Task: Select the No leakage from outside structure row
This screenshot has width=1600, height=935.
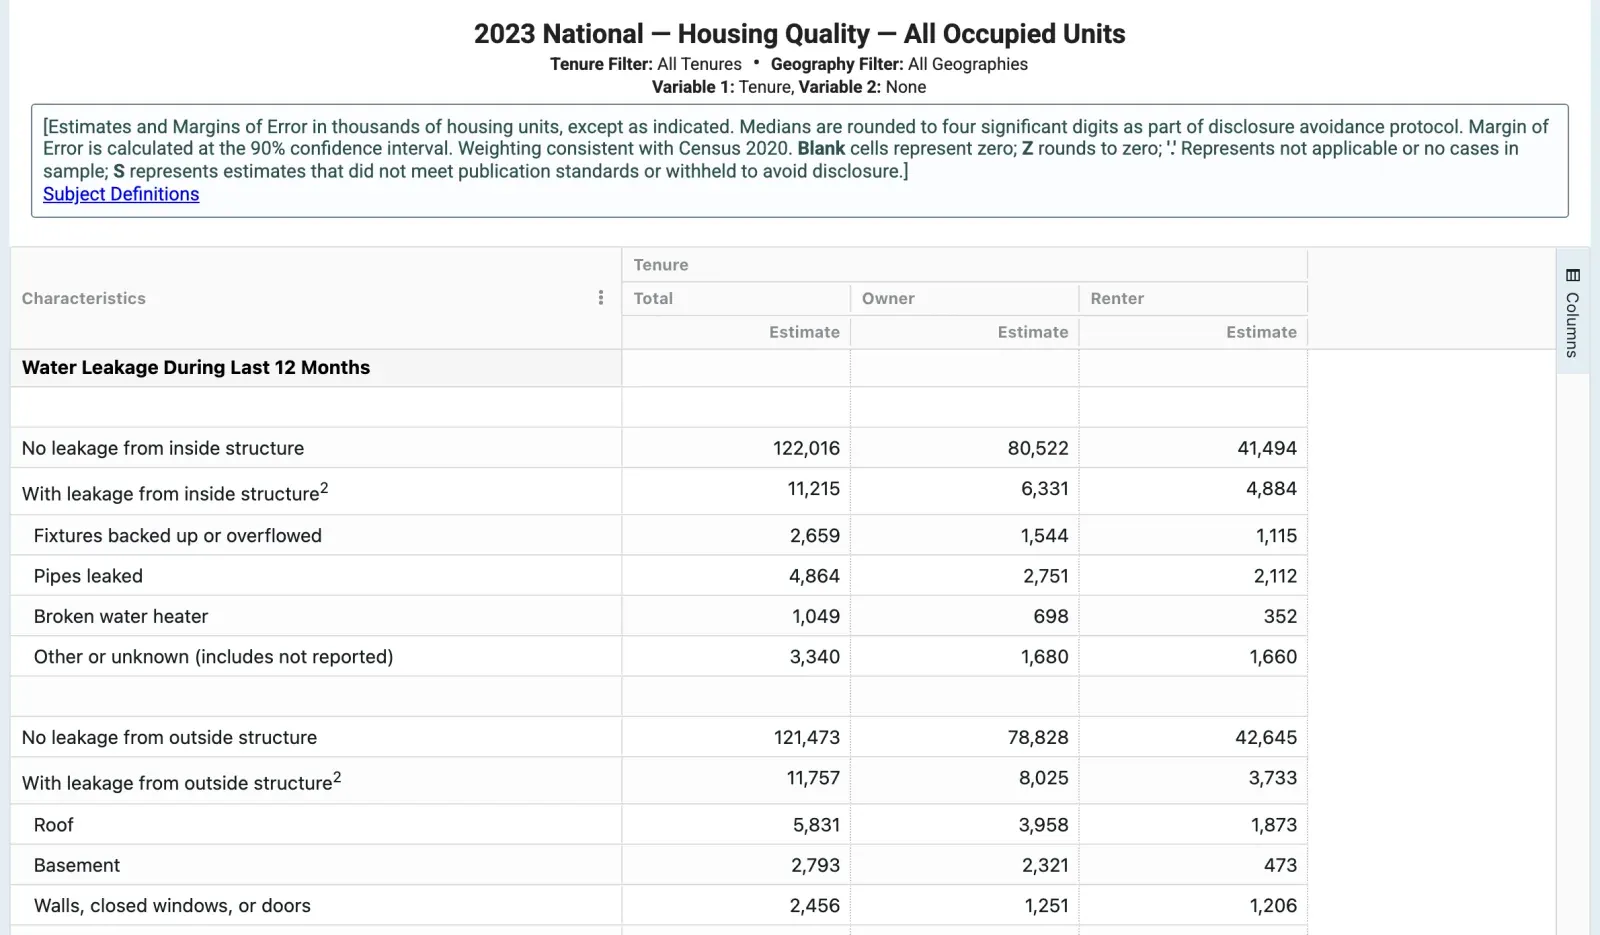Action: click(x=659, y=737)
